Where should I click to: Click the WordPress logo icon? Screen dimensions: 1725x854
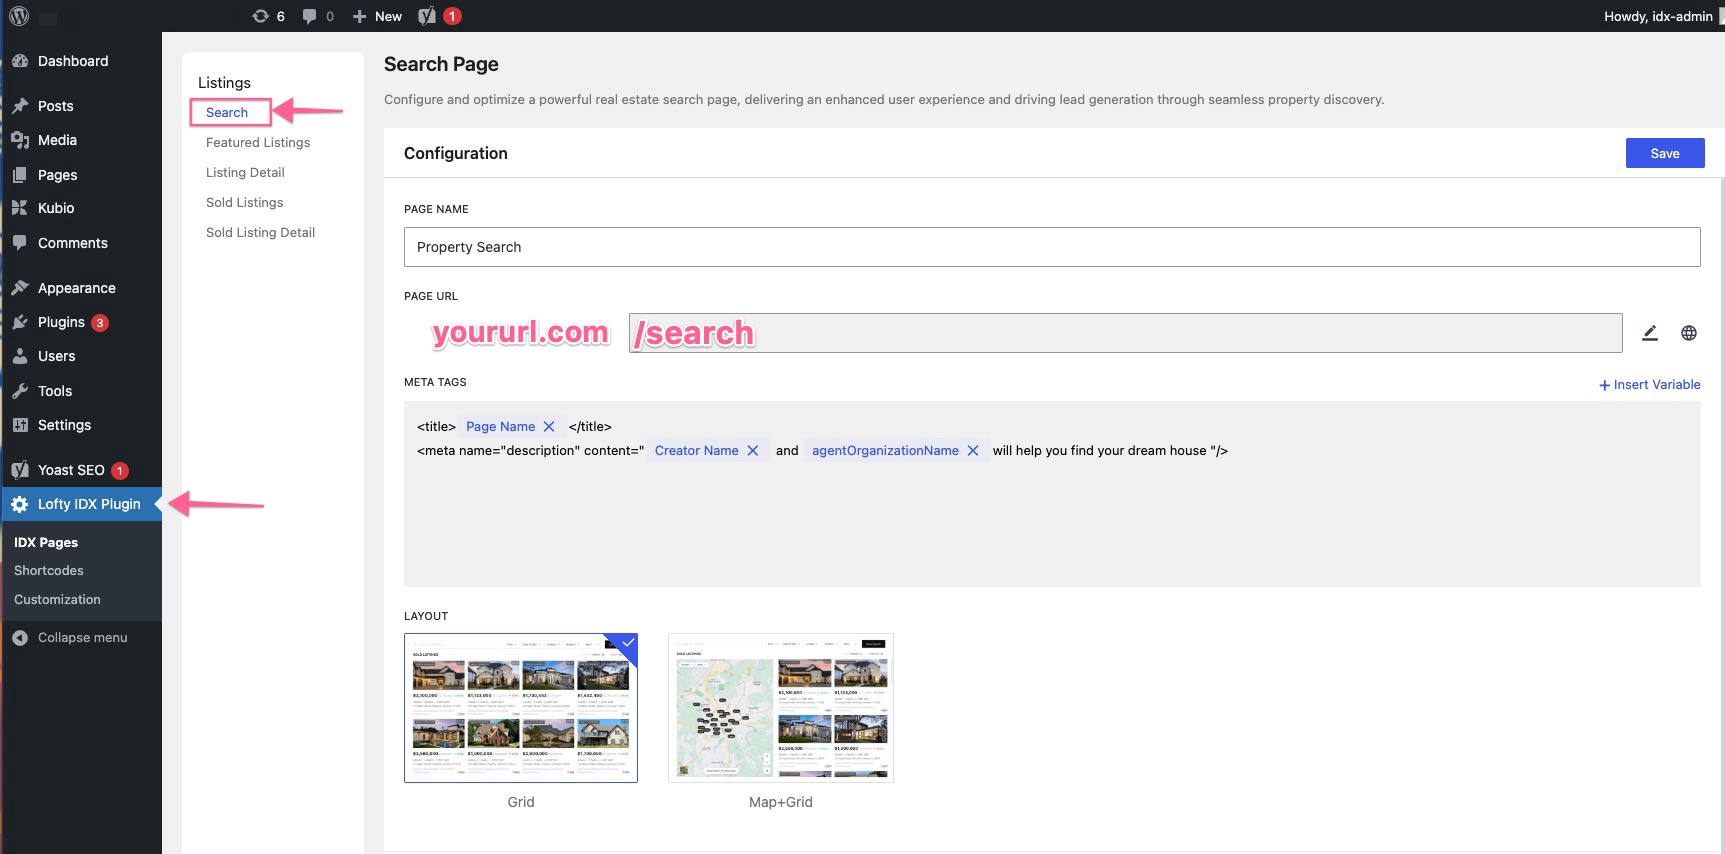click(x=19, y=16)
